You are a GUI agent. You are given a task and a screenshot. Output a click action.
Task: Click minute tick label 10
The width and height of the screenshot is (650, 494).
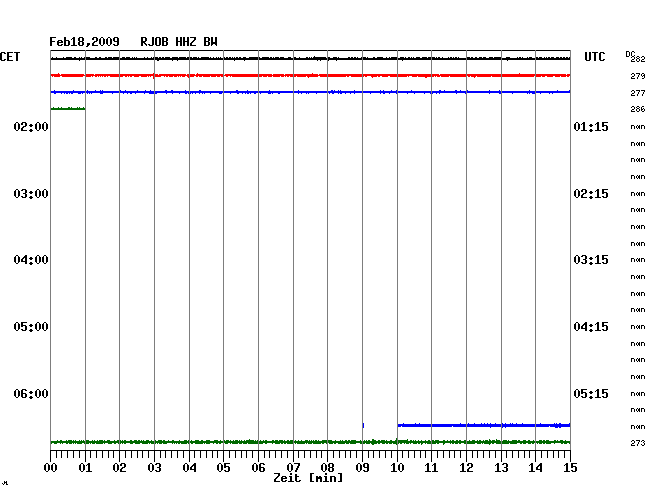coord(397,468)
